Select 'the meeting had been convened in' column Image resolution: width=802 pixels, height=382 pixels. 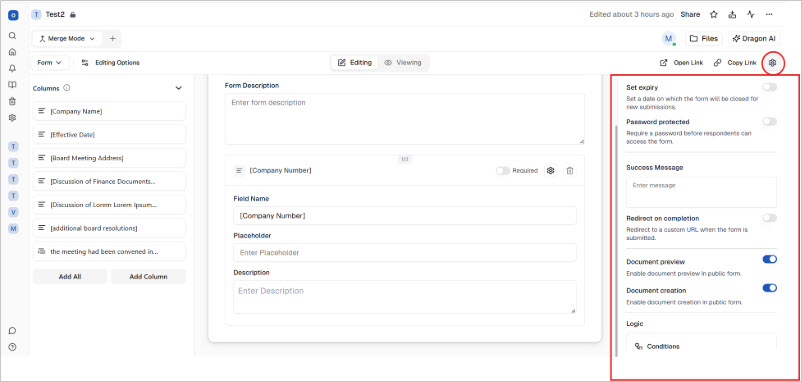[x=109, y=252]
